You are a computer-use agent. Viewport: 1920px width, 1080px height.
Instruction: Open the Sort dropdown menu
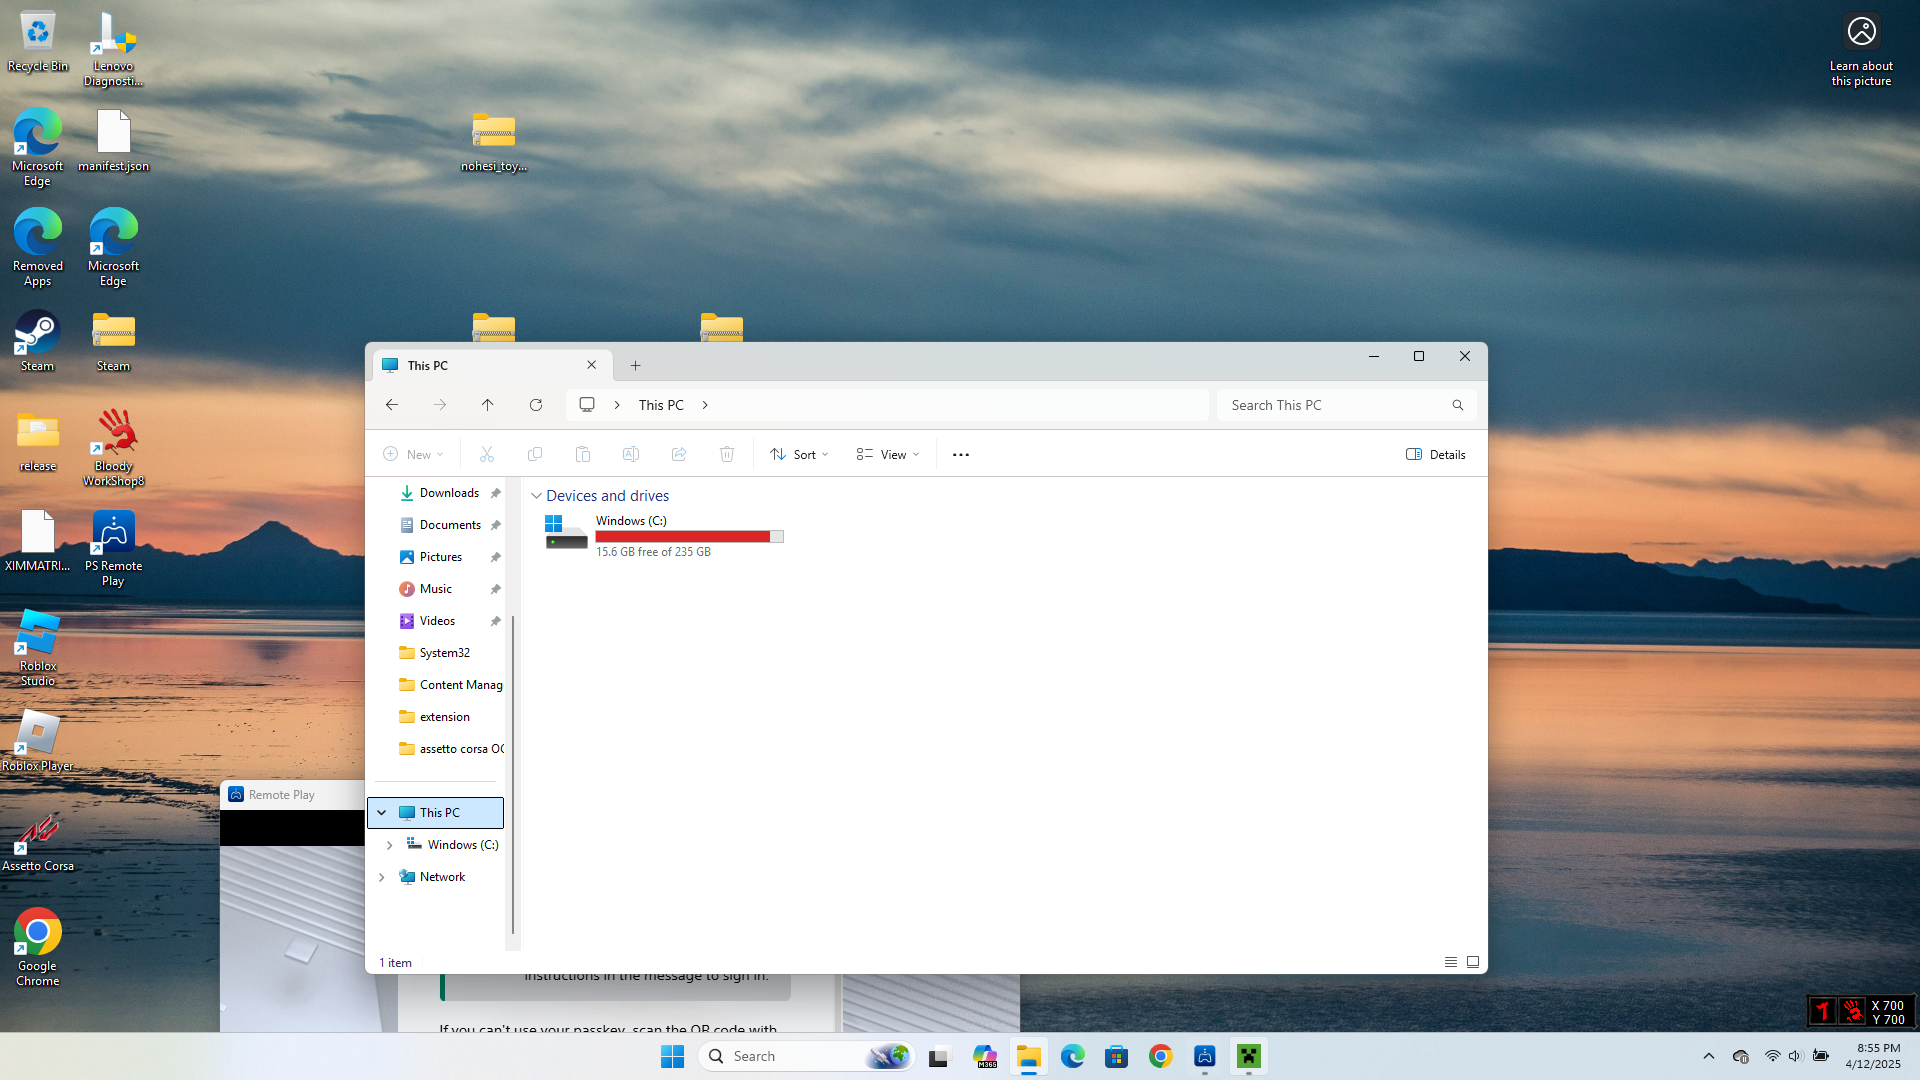click(x=799, y=454)
